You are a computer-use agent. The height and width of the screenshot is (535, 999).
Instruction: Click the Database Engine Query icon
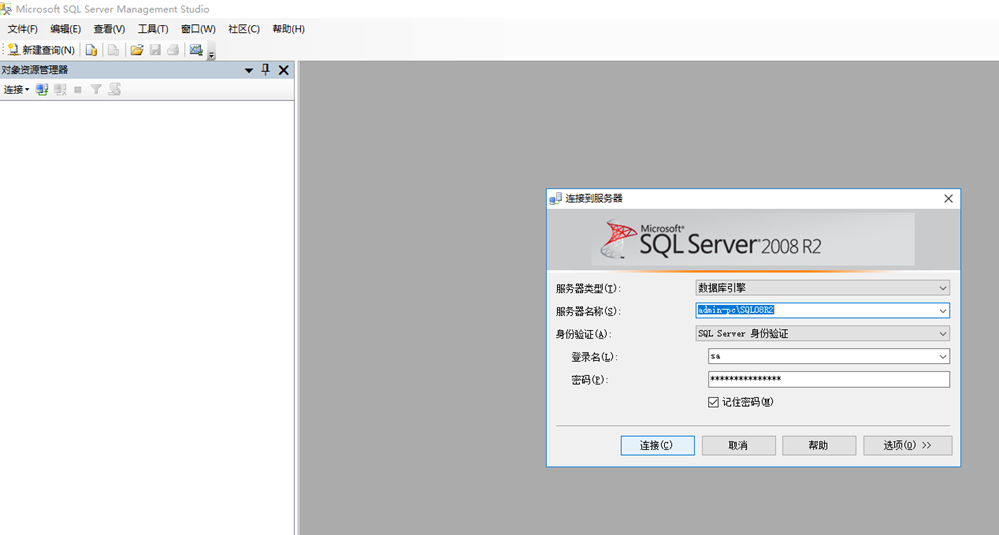click(91, 50)
